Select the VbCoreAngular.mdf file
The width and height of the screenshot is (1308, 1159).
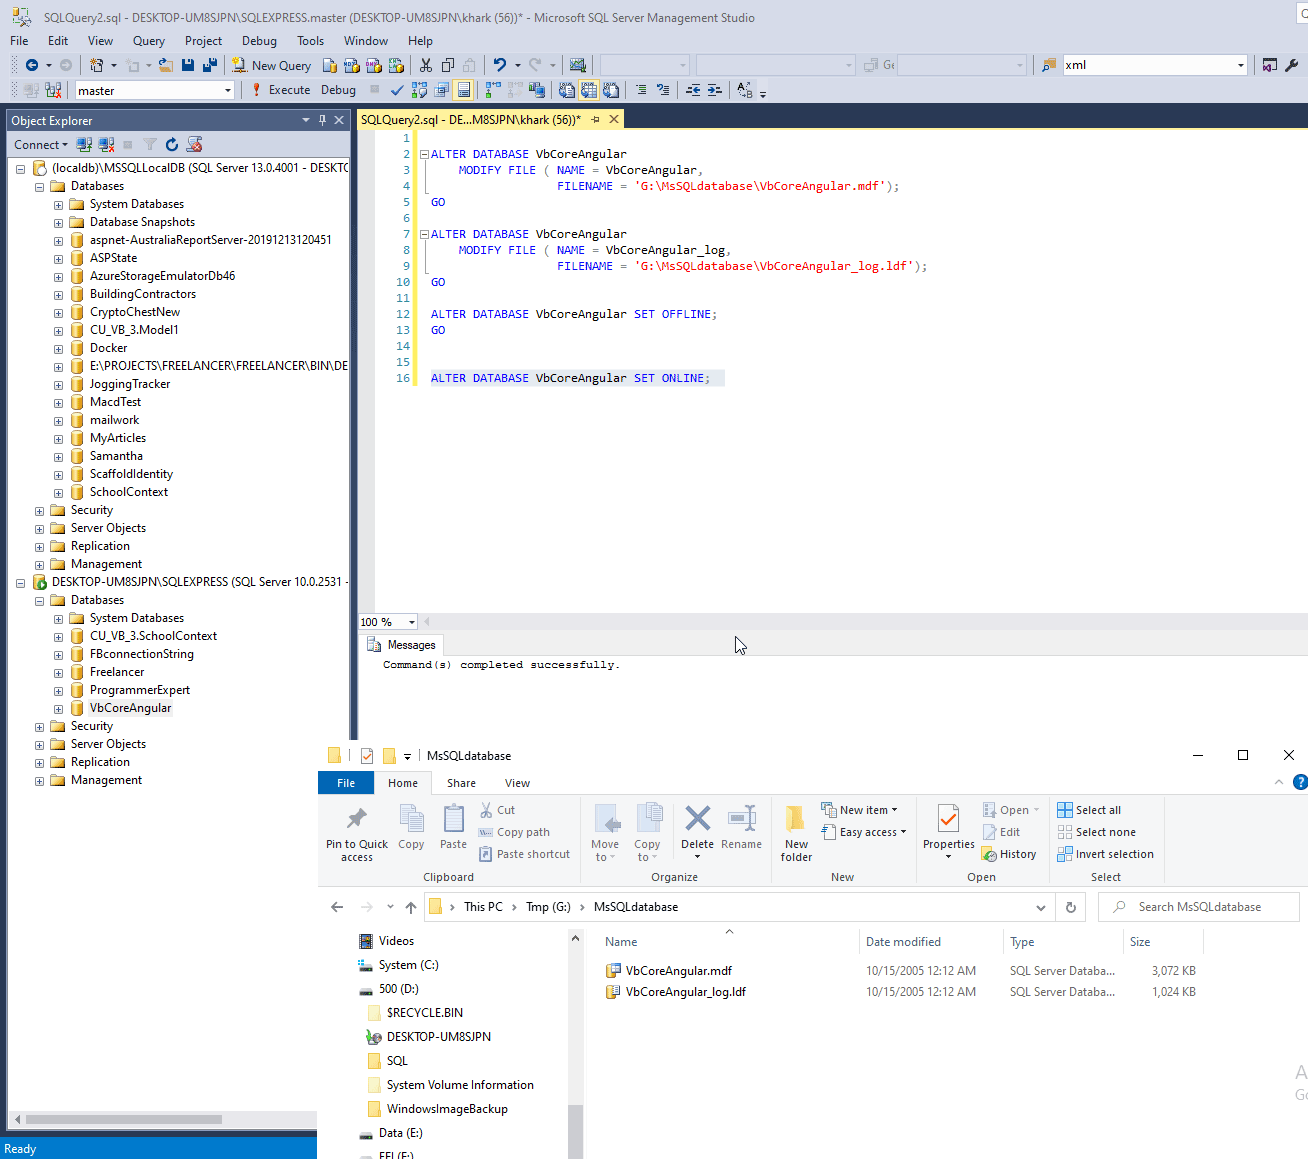pos(678,971)
